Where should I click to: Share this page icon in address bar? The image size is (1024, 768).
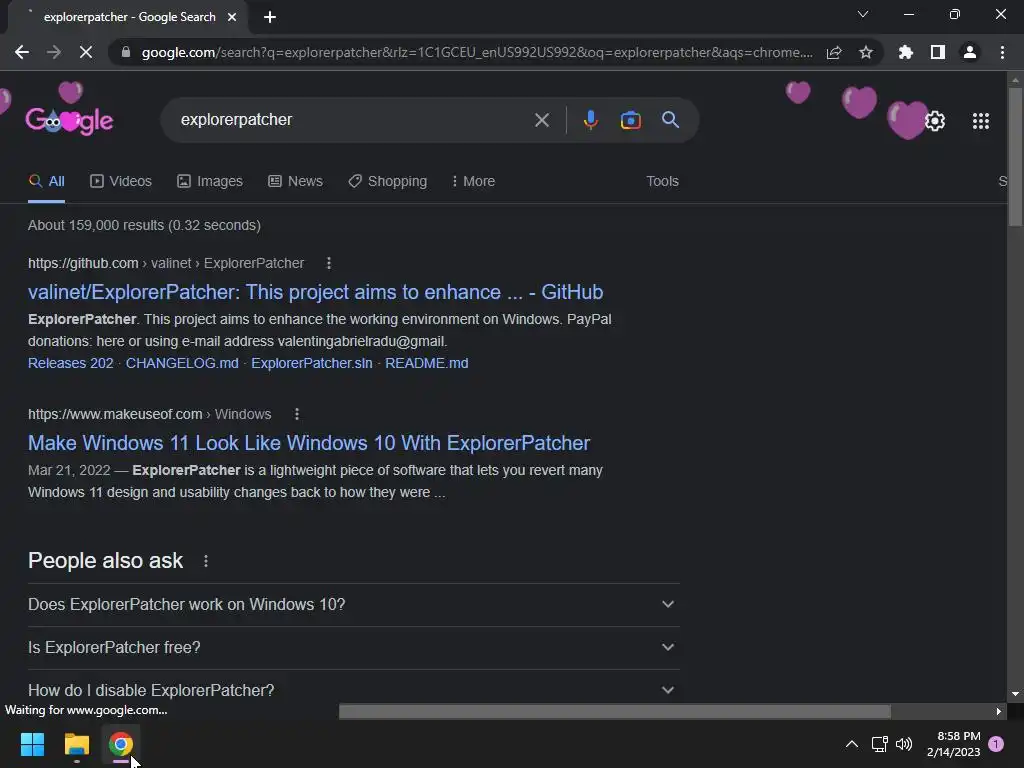pos(834,52)
